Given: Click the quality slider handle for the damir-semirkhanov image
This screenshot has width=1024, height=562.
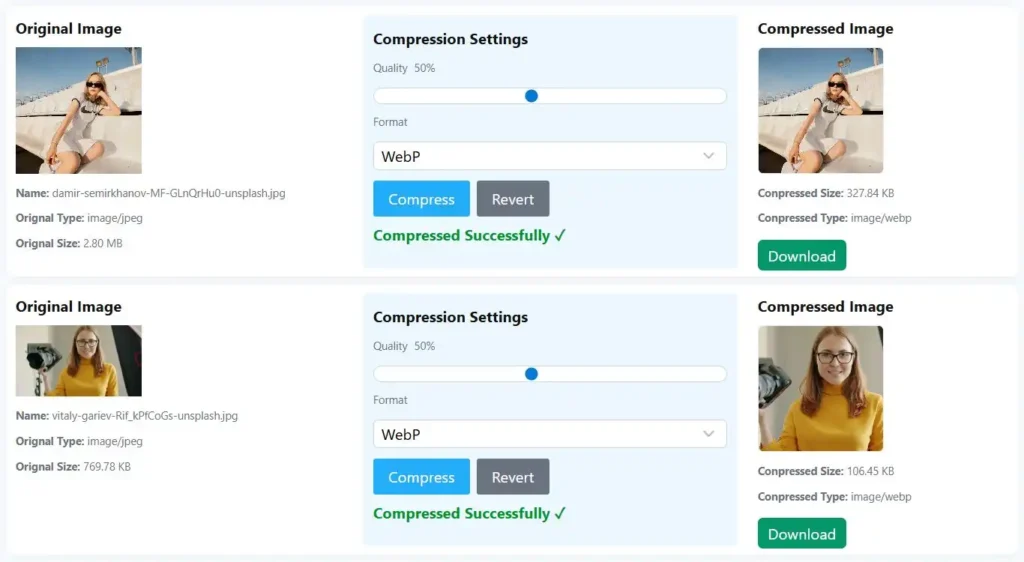Looking at the screenshot, I should point(531,96).
